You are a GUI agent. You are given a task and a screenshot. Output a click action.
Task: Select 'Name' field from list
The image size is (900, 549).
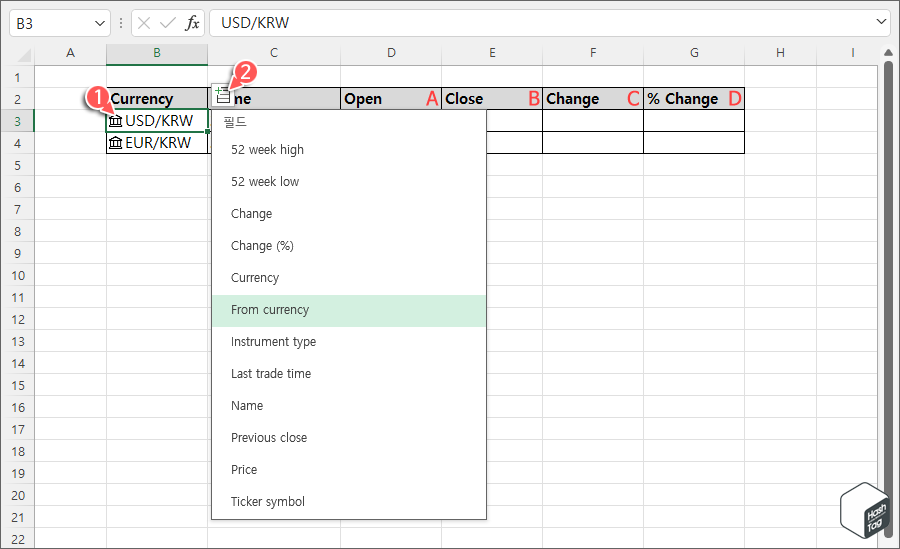tap(349, 407)
